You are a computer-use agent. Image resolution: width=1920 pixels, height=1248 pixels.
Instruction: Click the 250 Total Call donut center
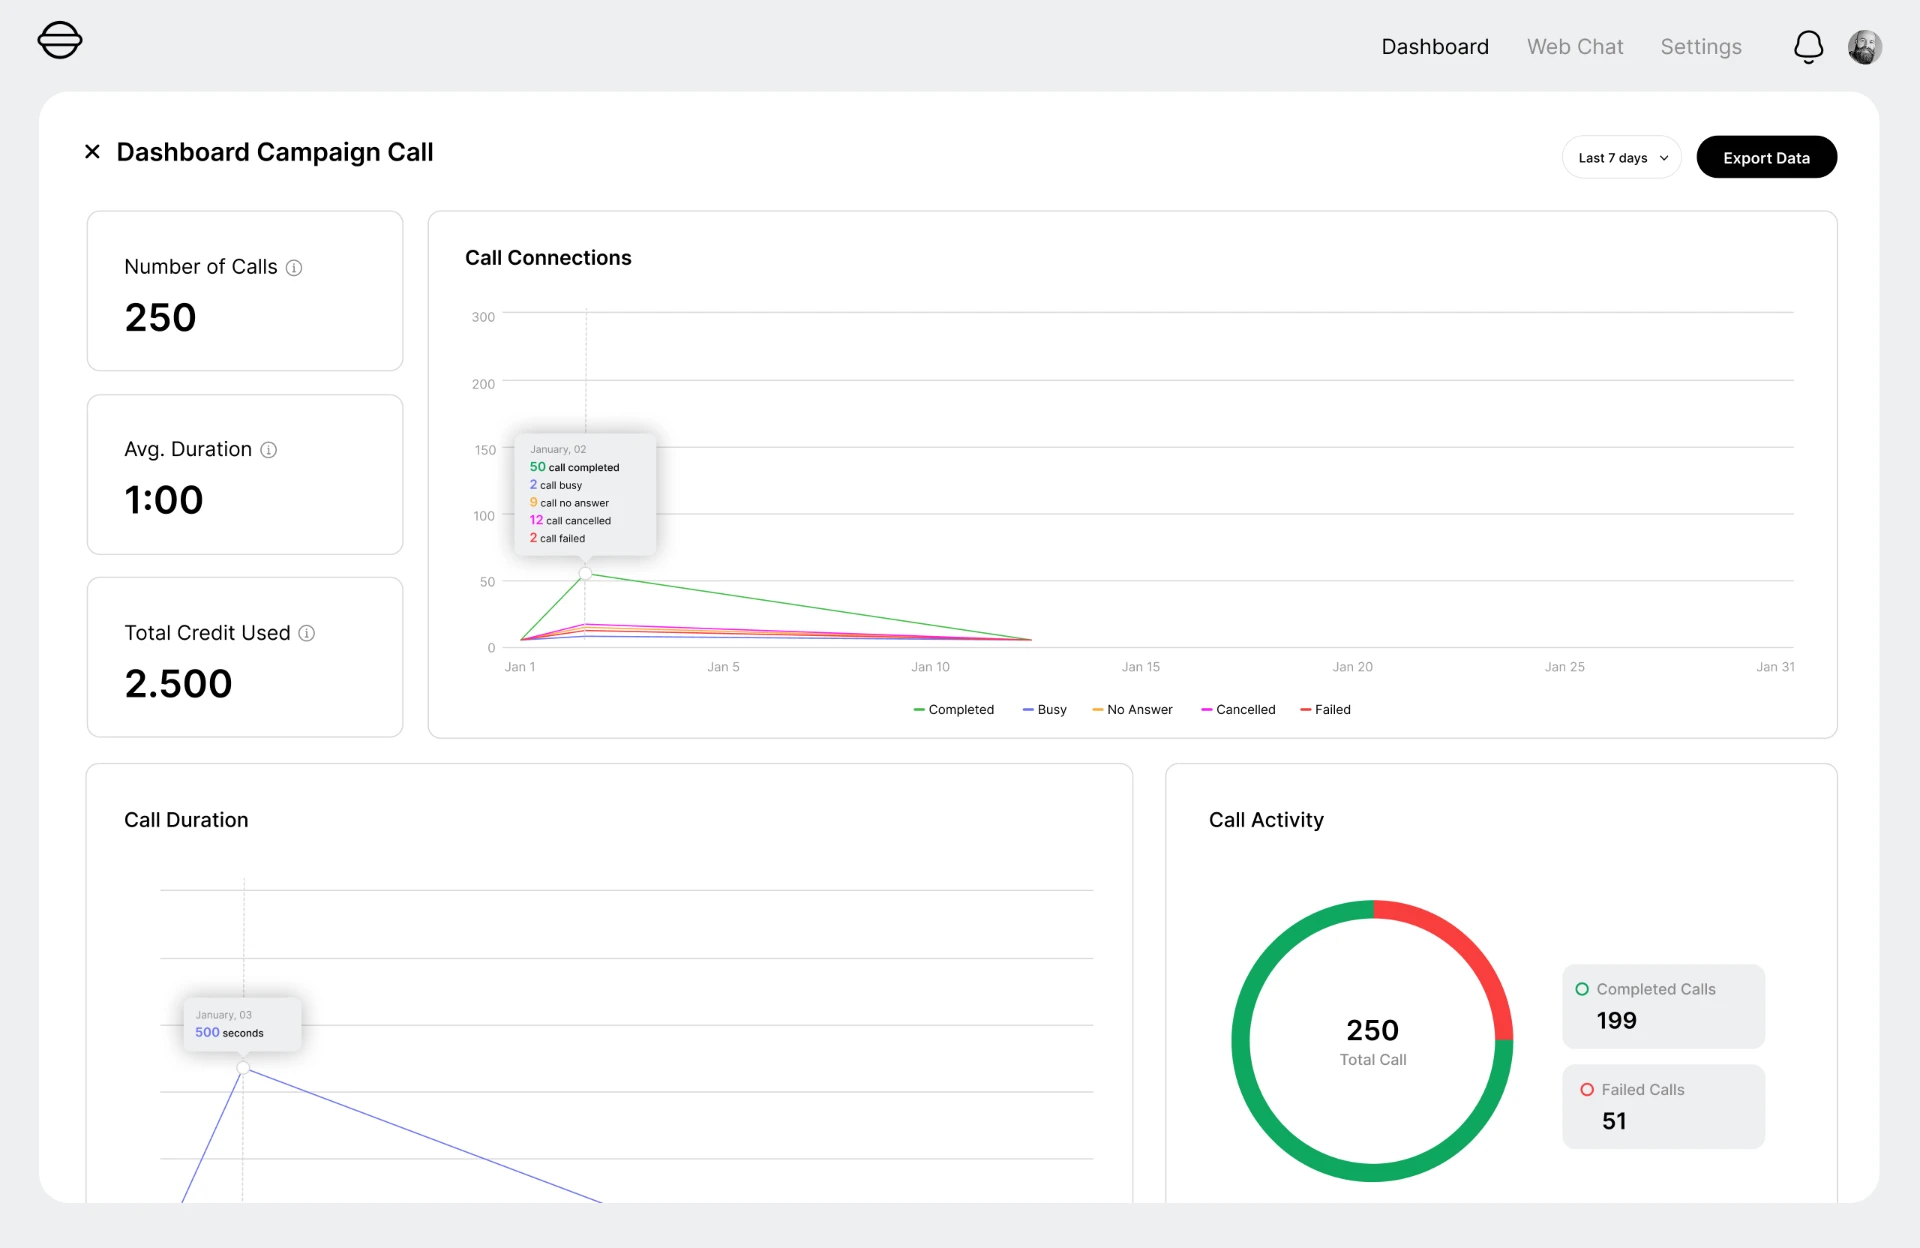[1372, 1041]
